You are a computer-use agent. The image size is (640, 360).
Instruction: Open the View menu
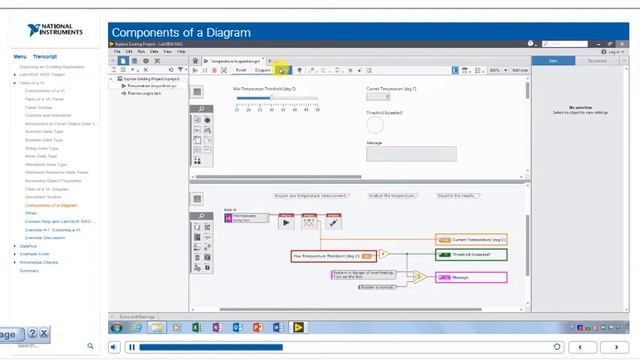[167, 52]
